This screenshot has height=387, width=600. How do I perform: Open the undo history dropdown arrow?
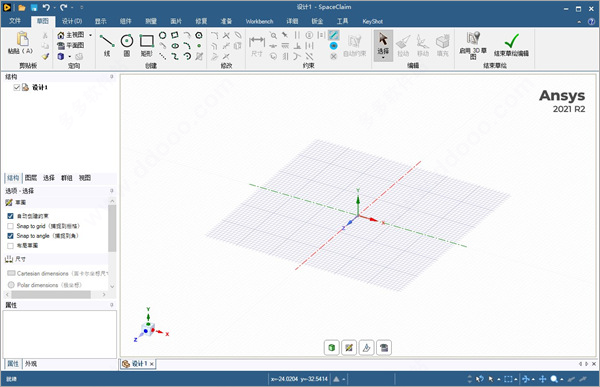coord(54,7)
